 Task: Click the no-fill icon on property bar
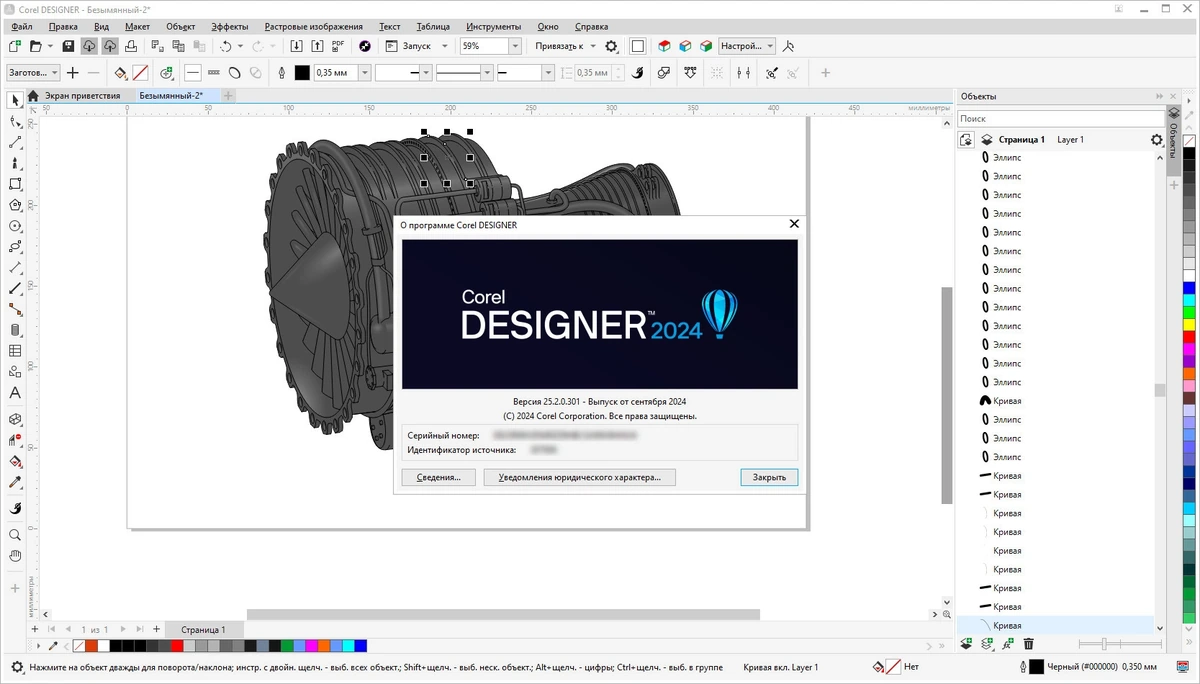pos(141,73)
